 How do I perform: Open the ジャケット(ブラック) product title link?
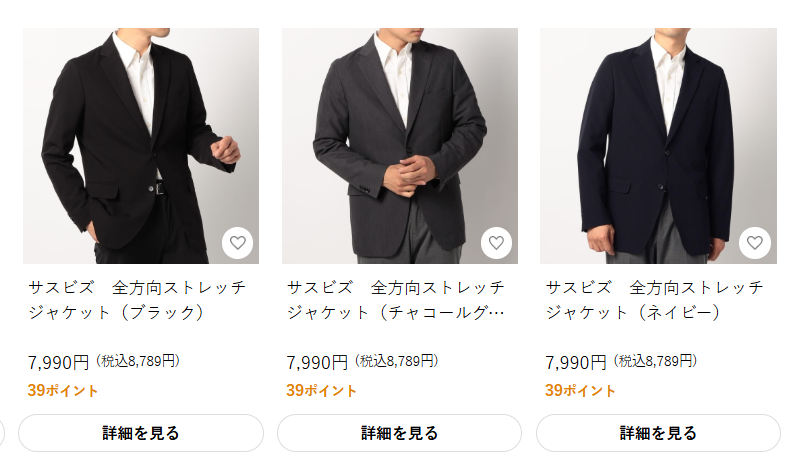point(137,300)
